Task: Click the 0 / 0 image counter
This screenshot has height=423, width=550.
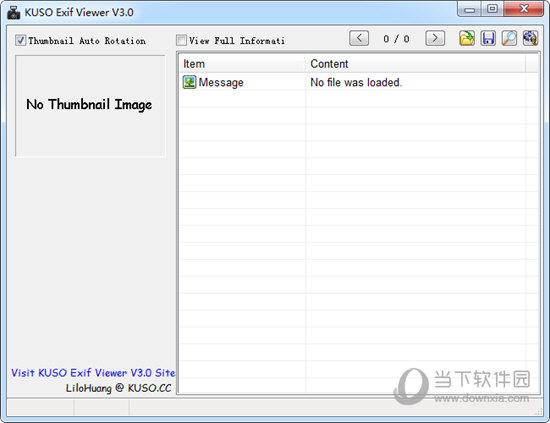Action: pyautogui.click(x=396, y=39)
